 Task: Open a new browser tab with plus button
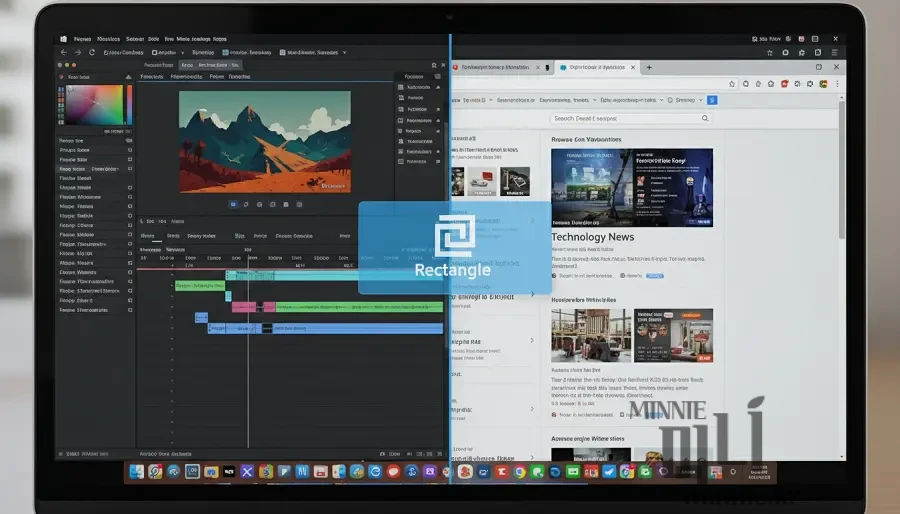point(649,68)
